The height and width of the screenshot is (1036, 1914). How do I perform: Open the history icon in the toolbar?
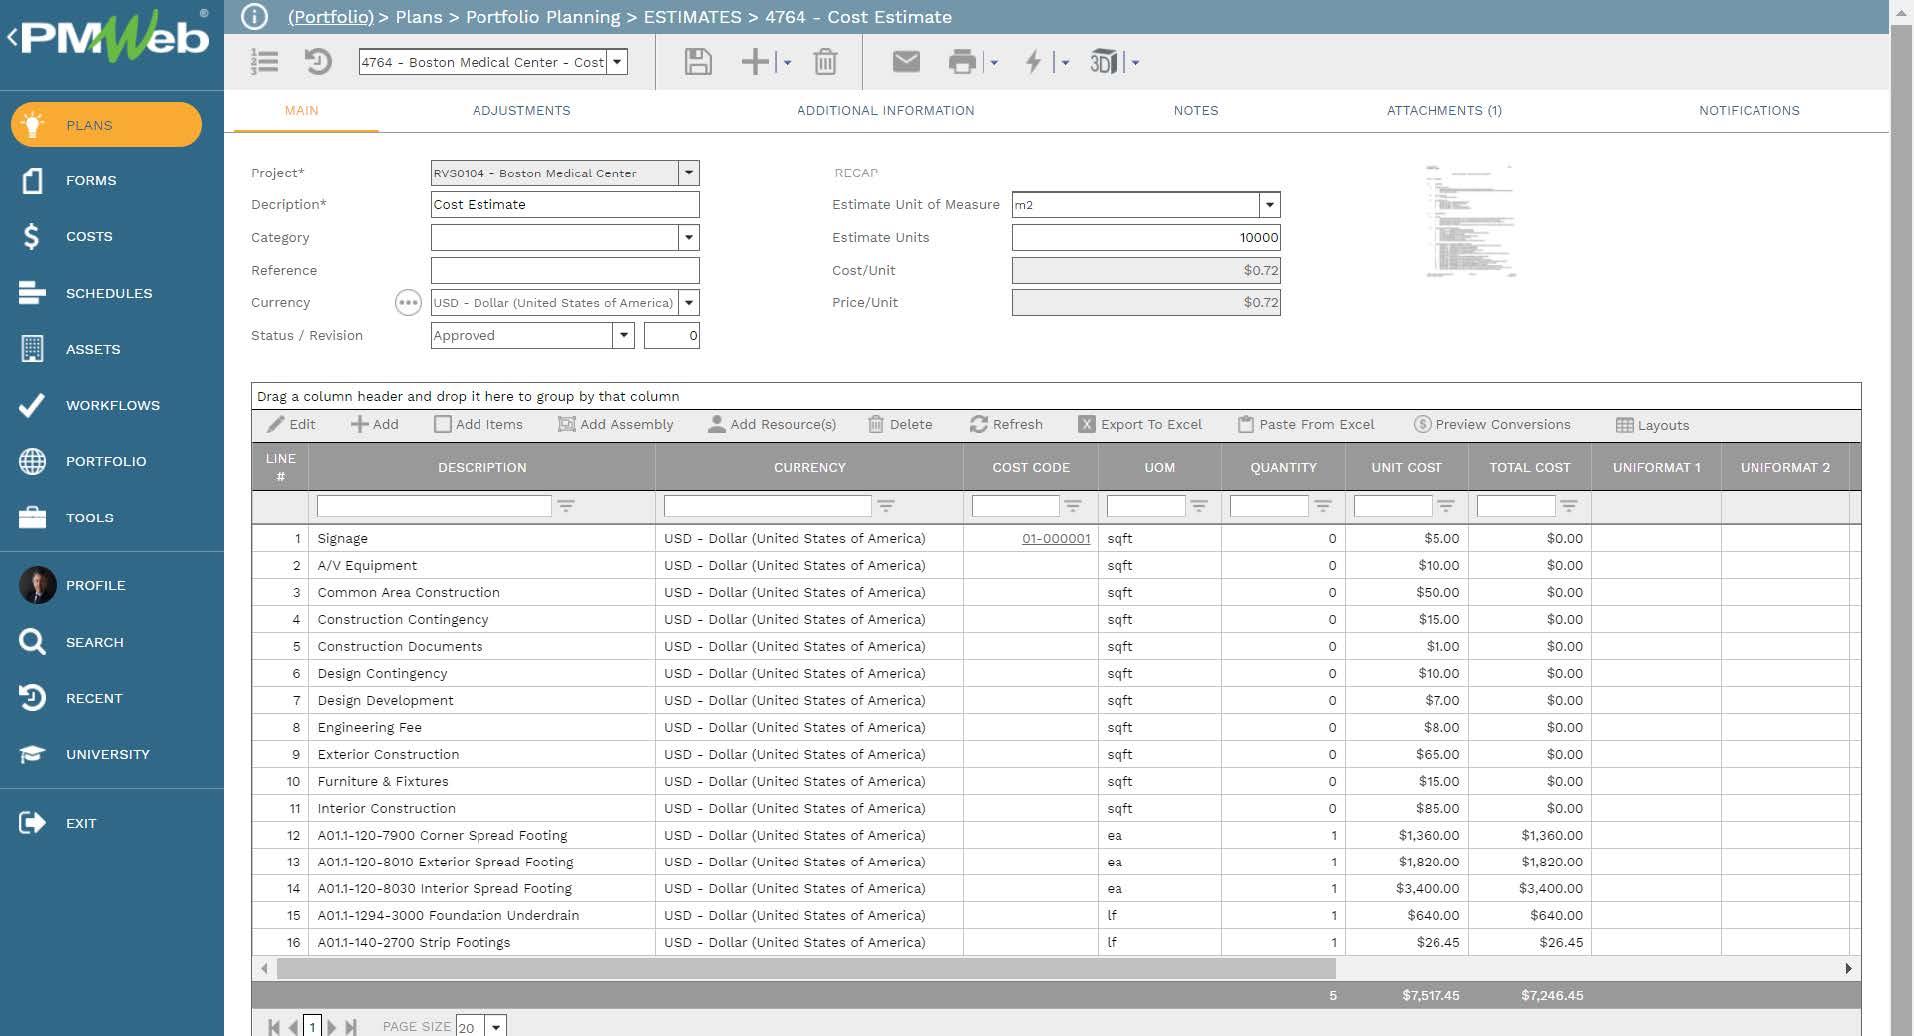[318, 62]
